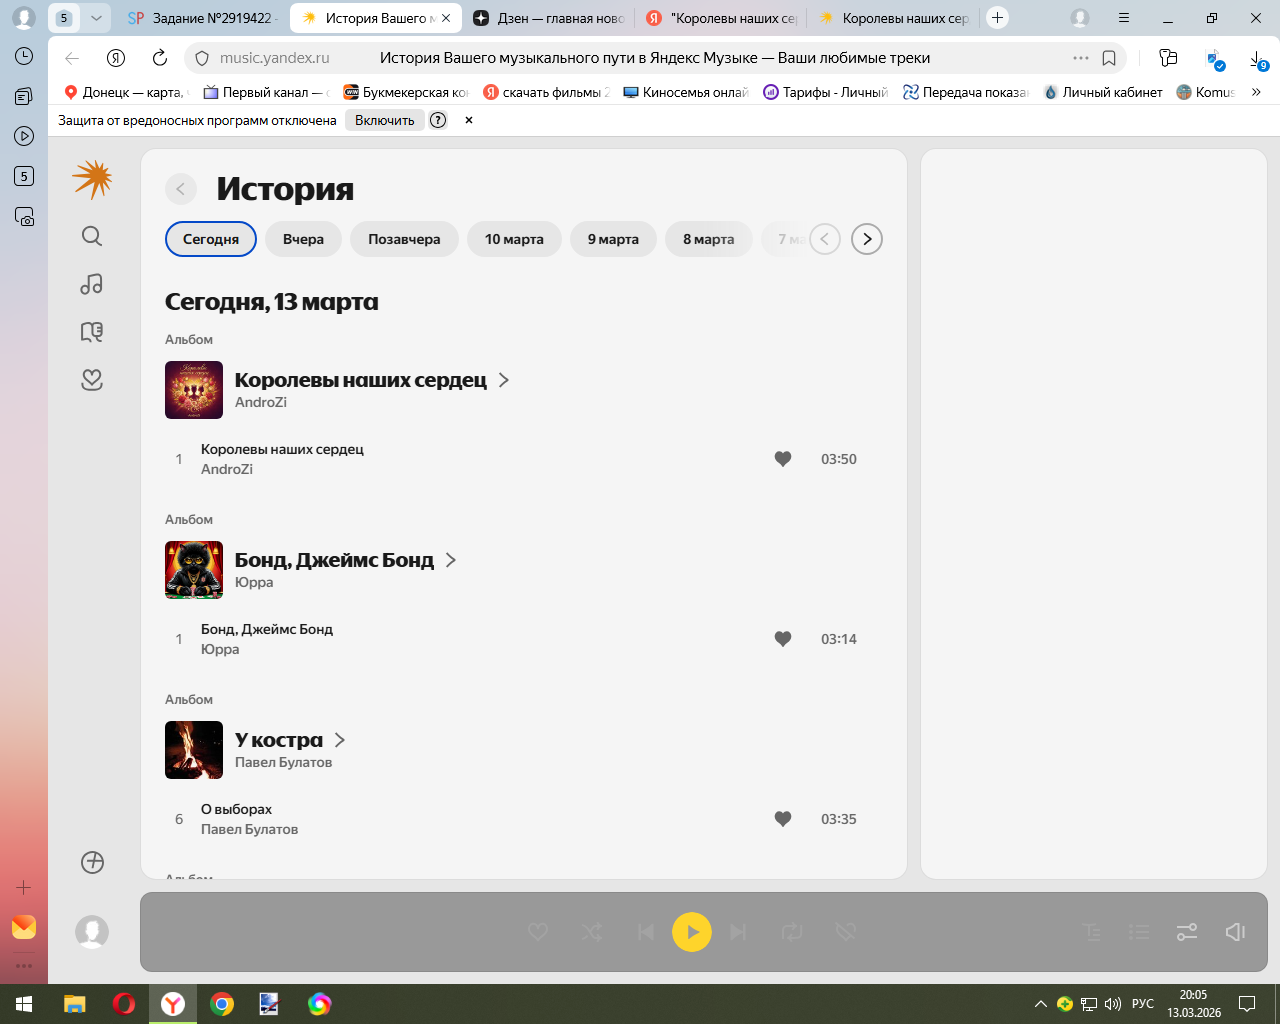Open Личный кабинет bookmark
The width and height of the screenshot is (1280, 1024).
point(1103,92)
